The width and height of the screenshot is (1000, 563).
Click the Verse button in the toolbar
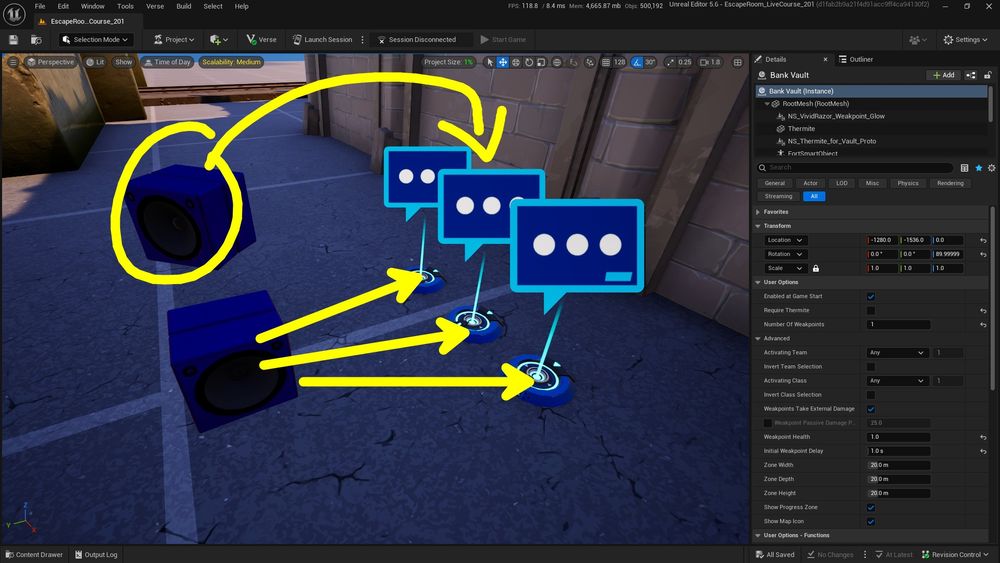(261, 40)
